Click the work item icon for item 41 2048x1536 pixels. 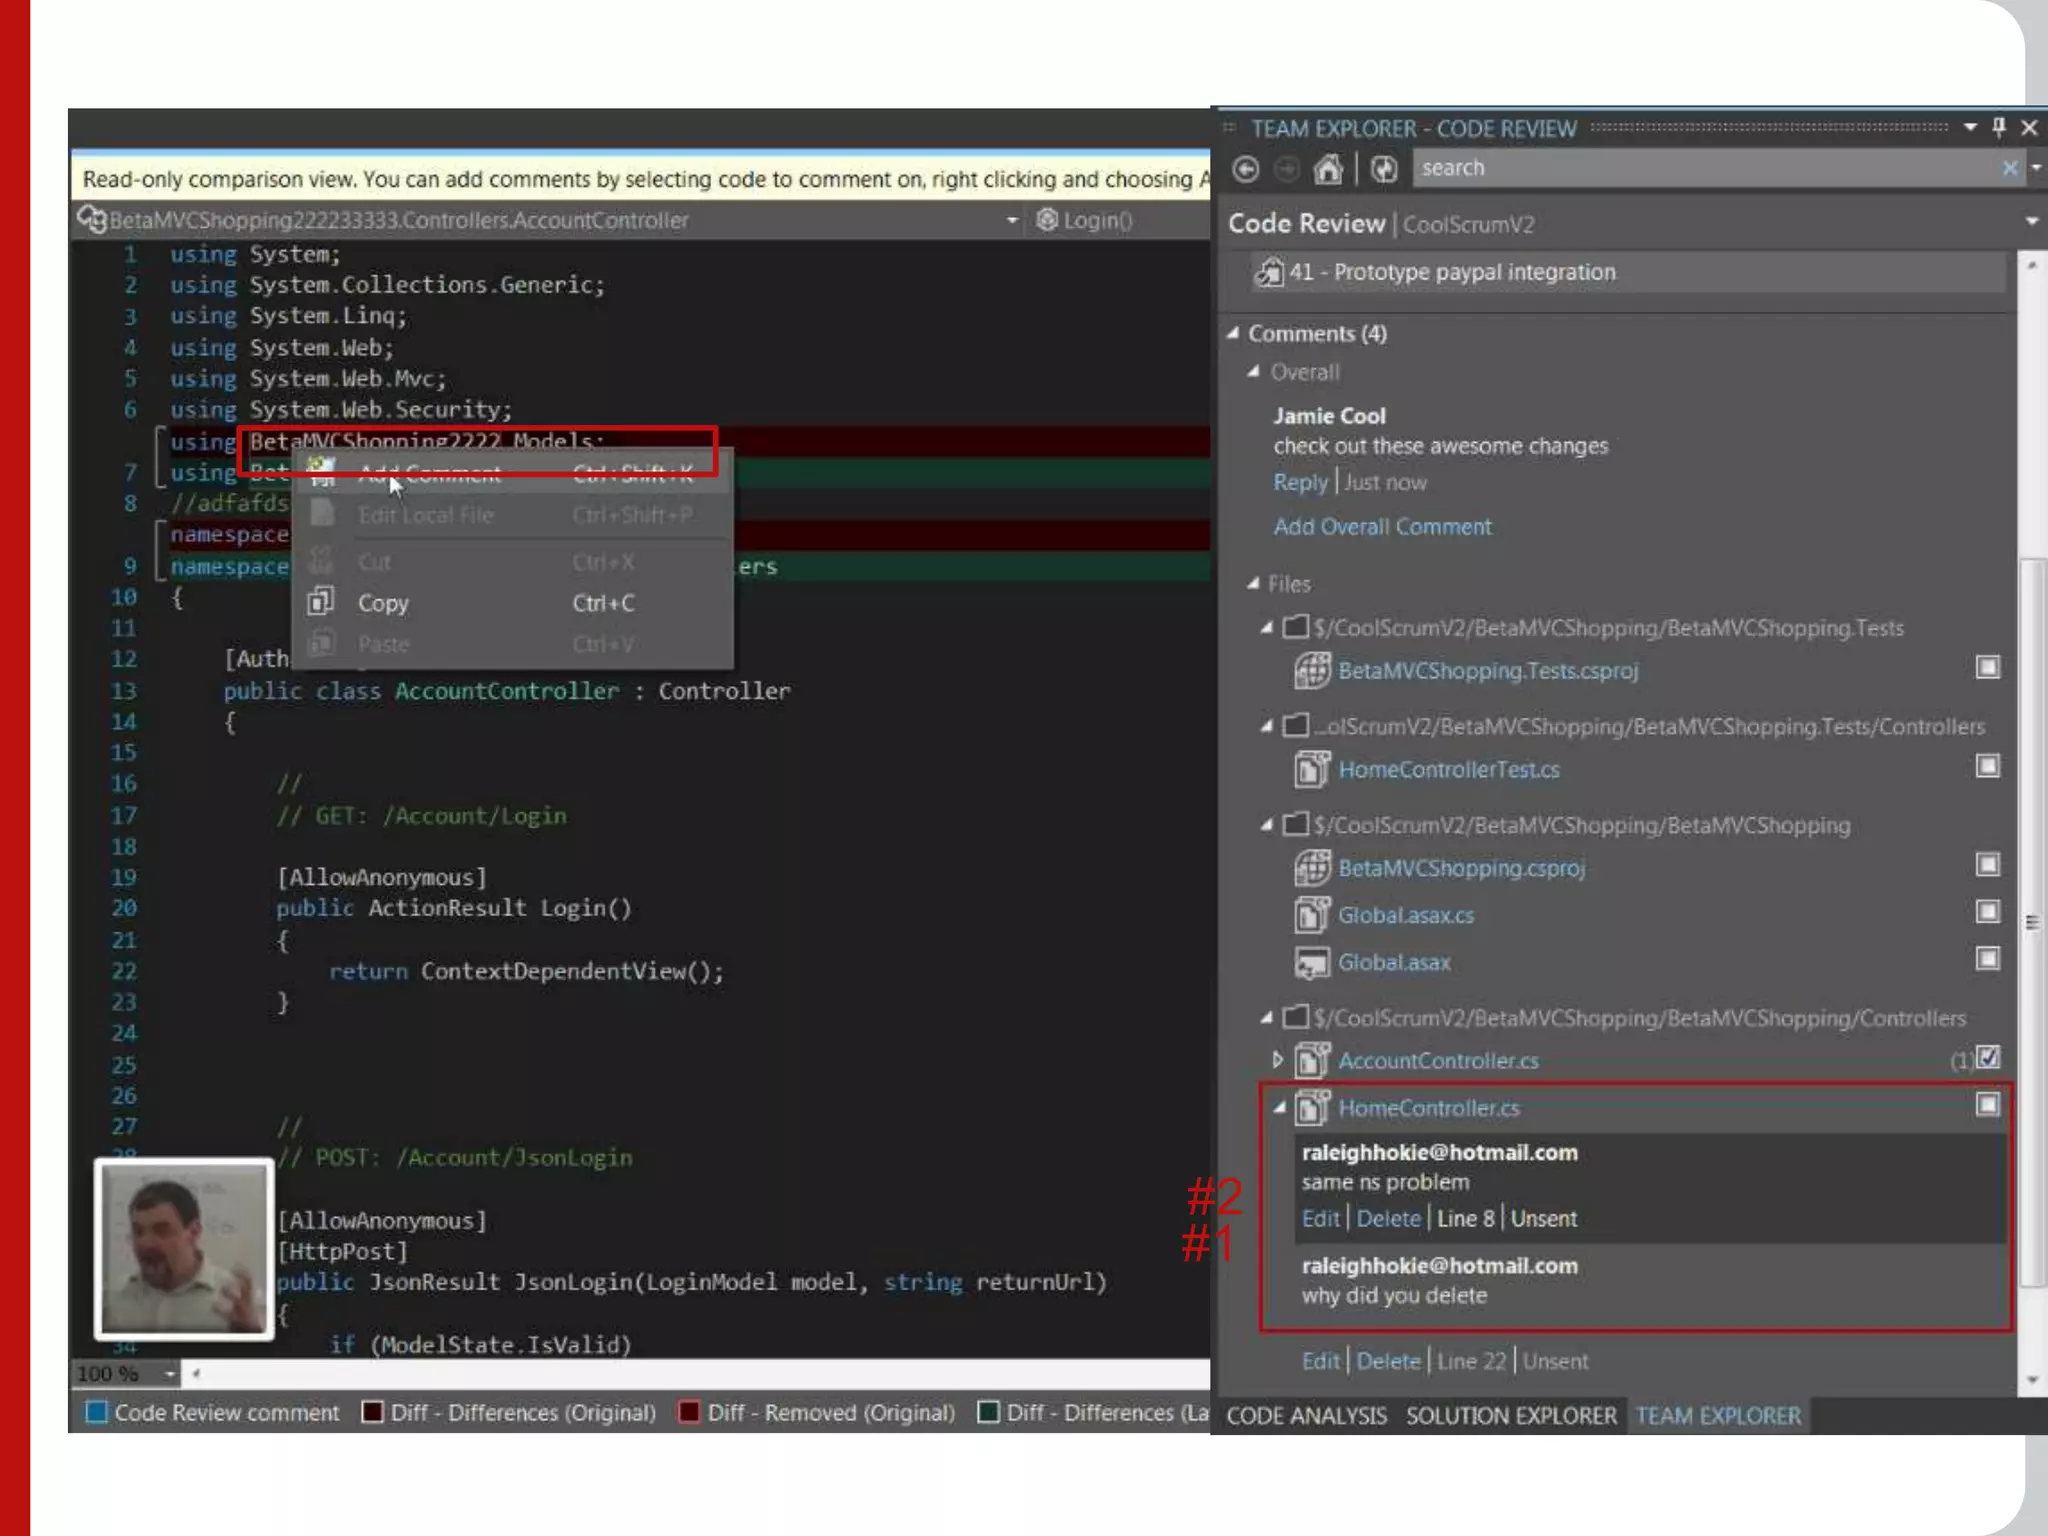click(1269, 272)
